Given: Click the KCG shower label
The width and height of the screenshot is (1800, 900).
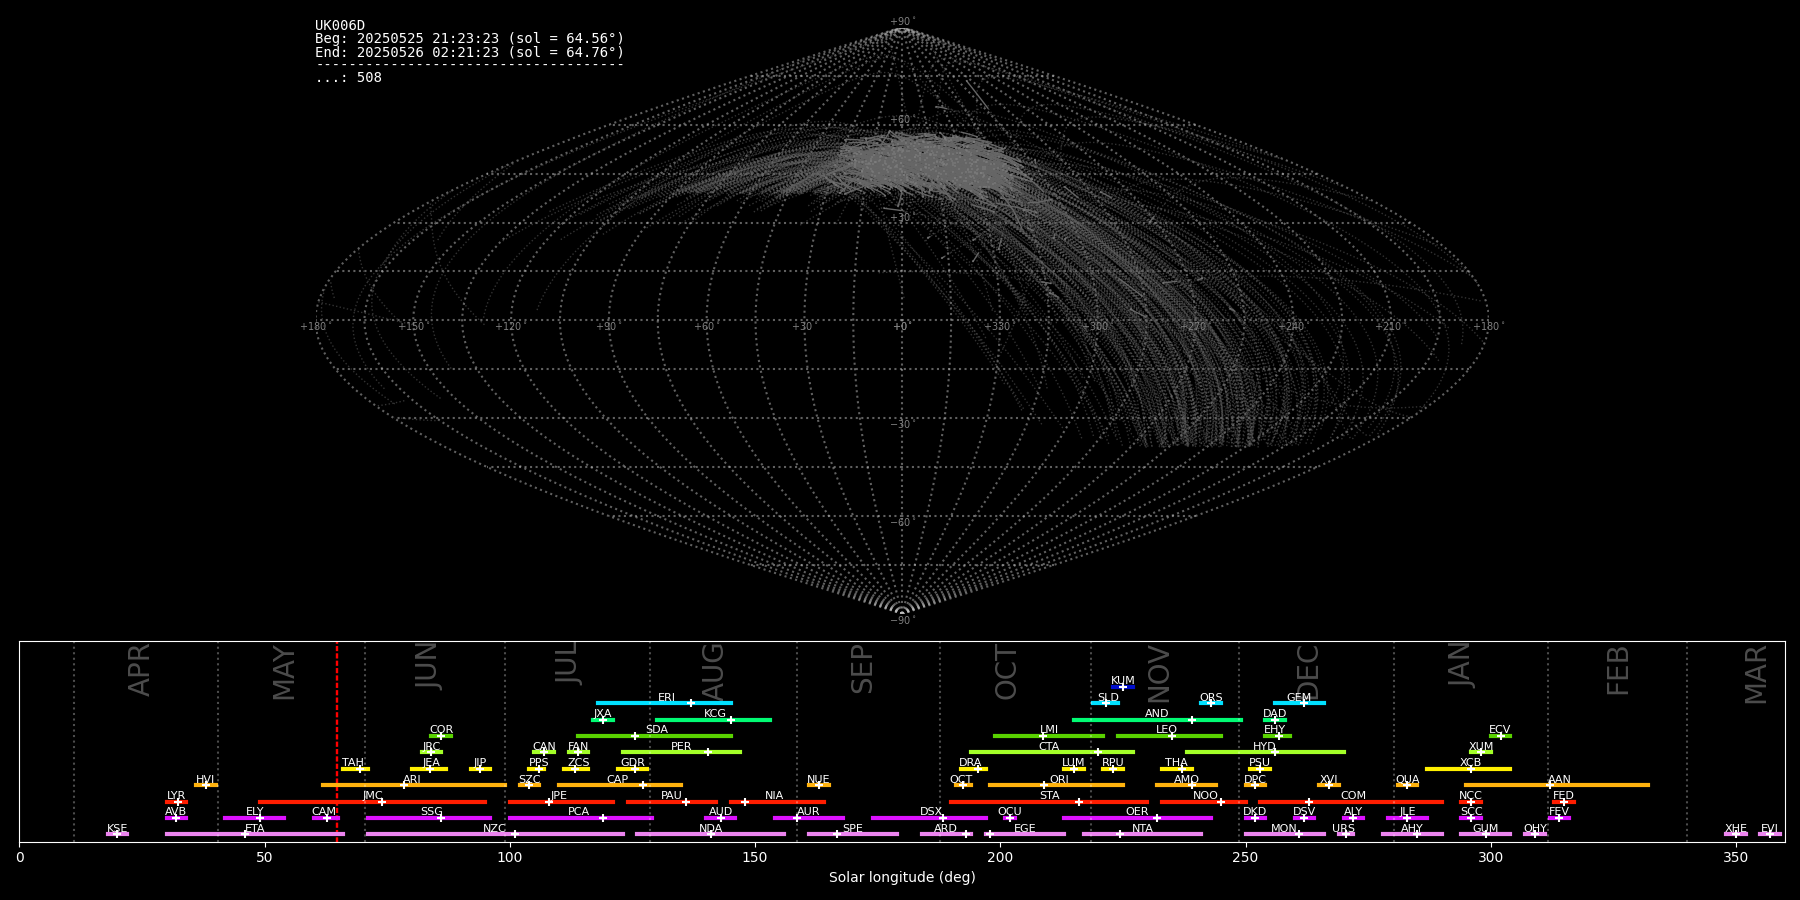Looking at the screenshot, I should (715, 714).
